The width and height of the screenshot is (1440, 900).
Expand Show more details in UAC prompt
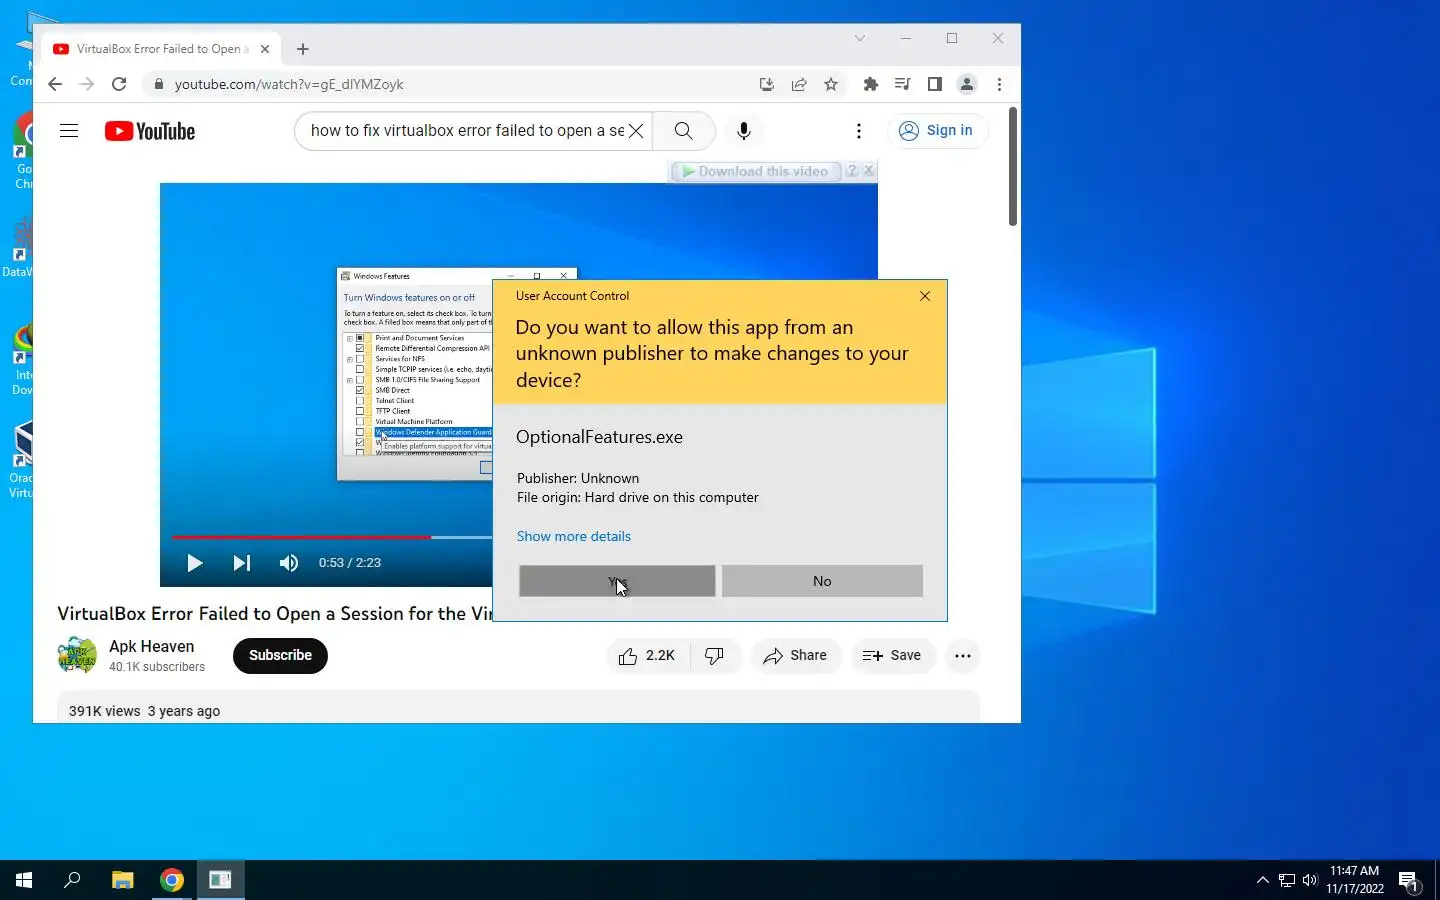(573, 536)
